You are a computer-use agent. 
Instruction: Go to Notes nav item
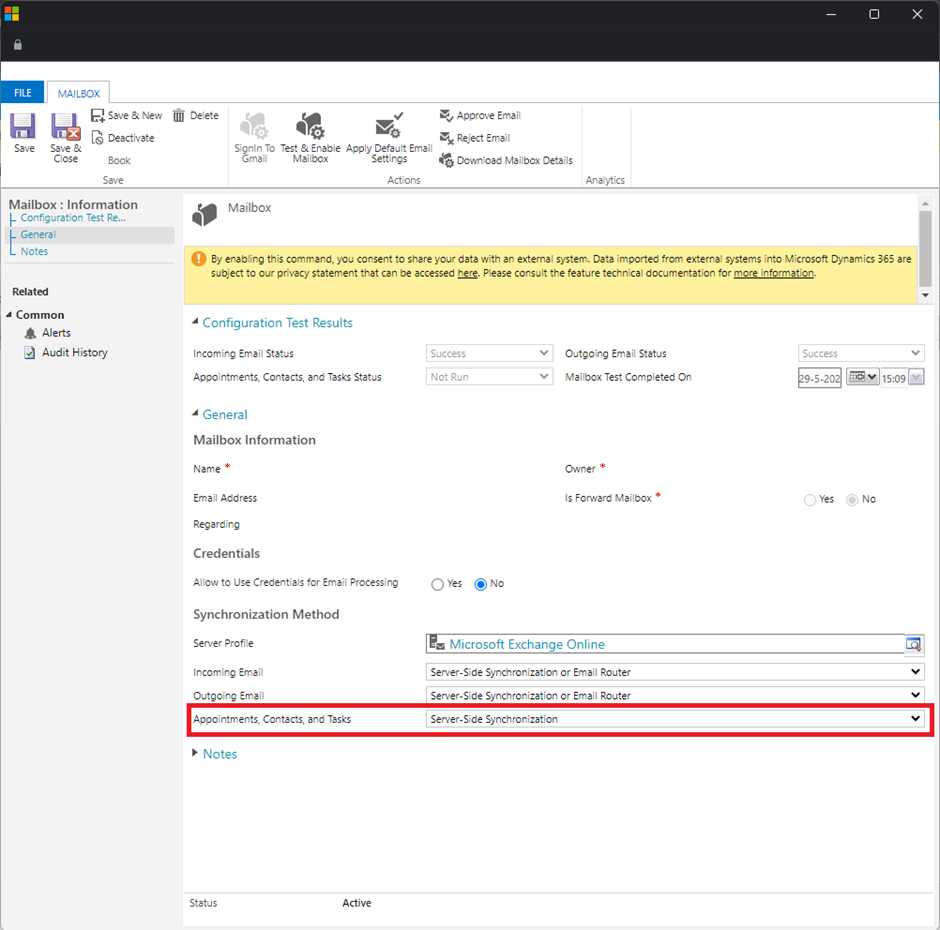coord(34,251)
